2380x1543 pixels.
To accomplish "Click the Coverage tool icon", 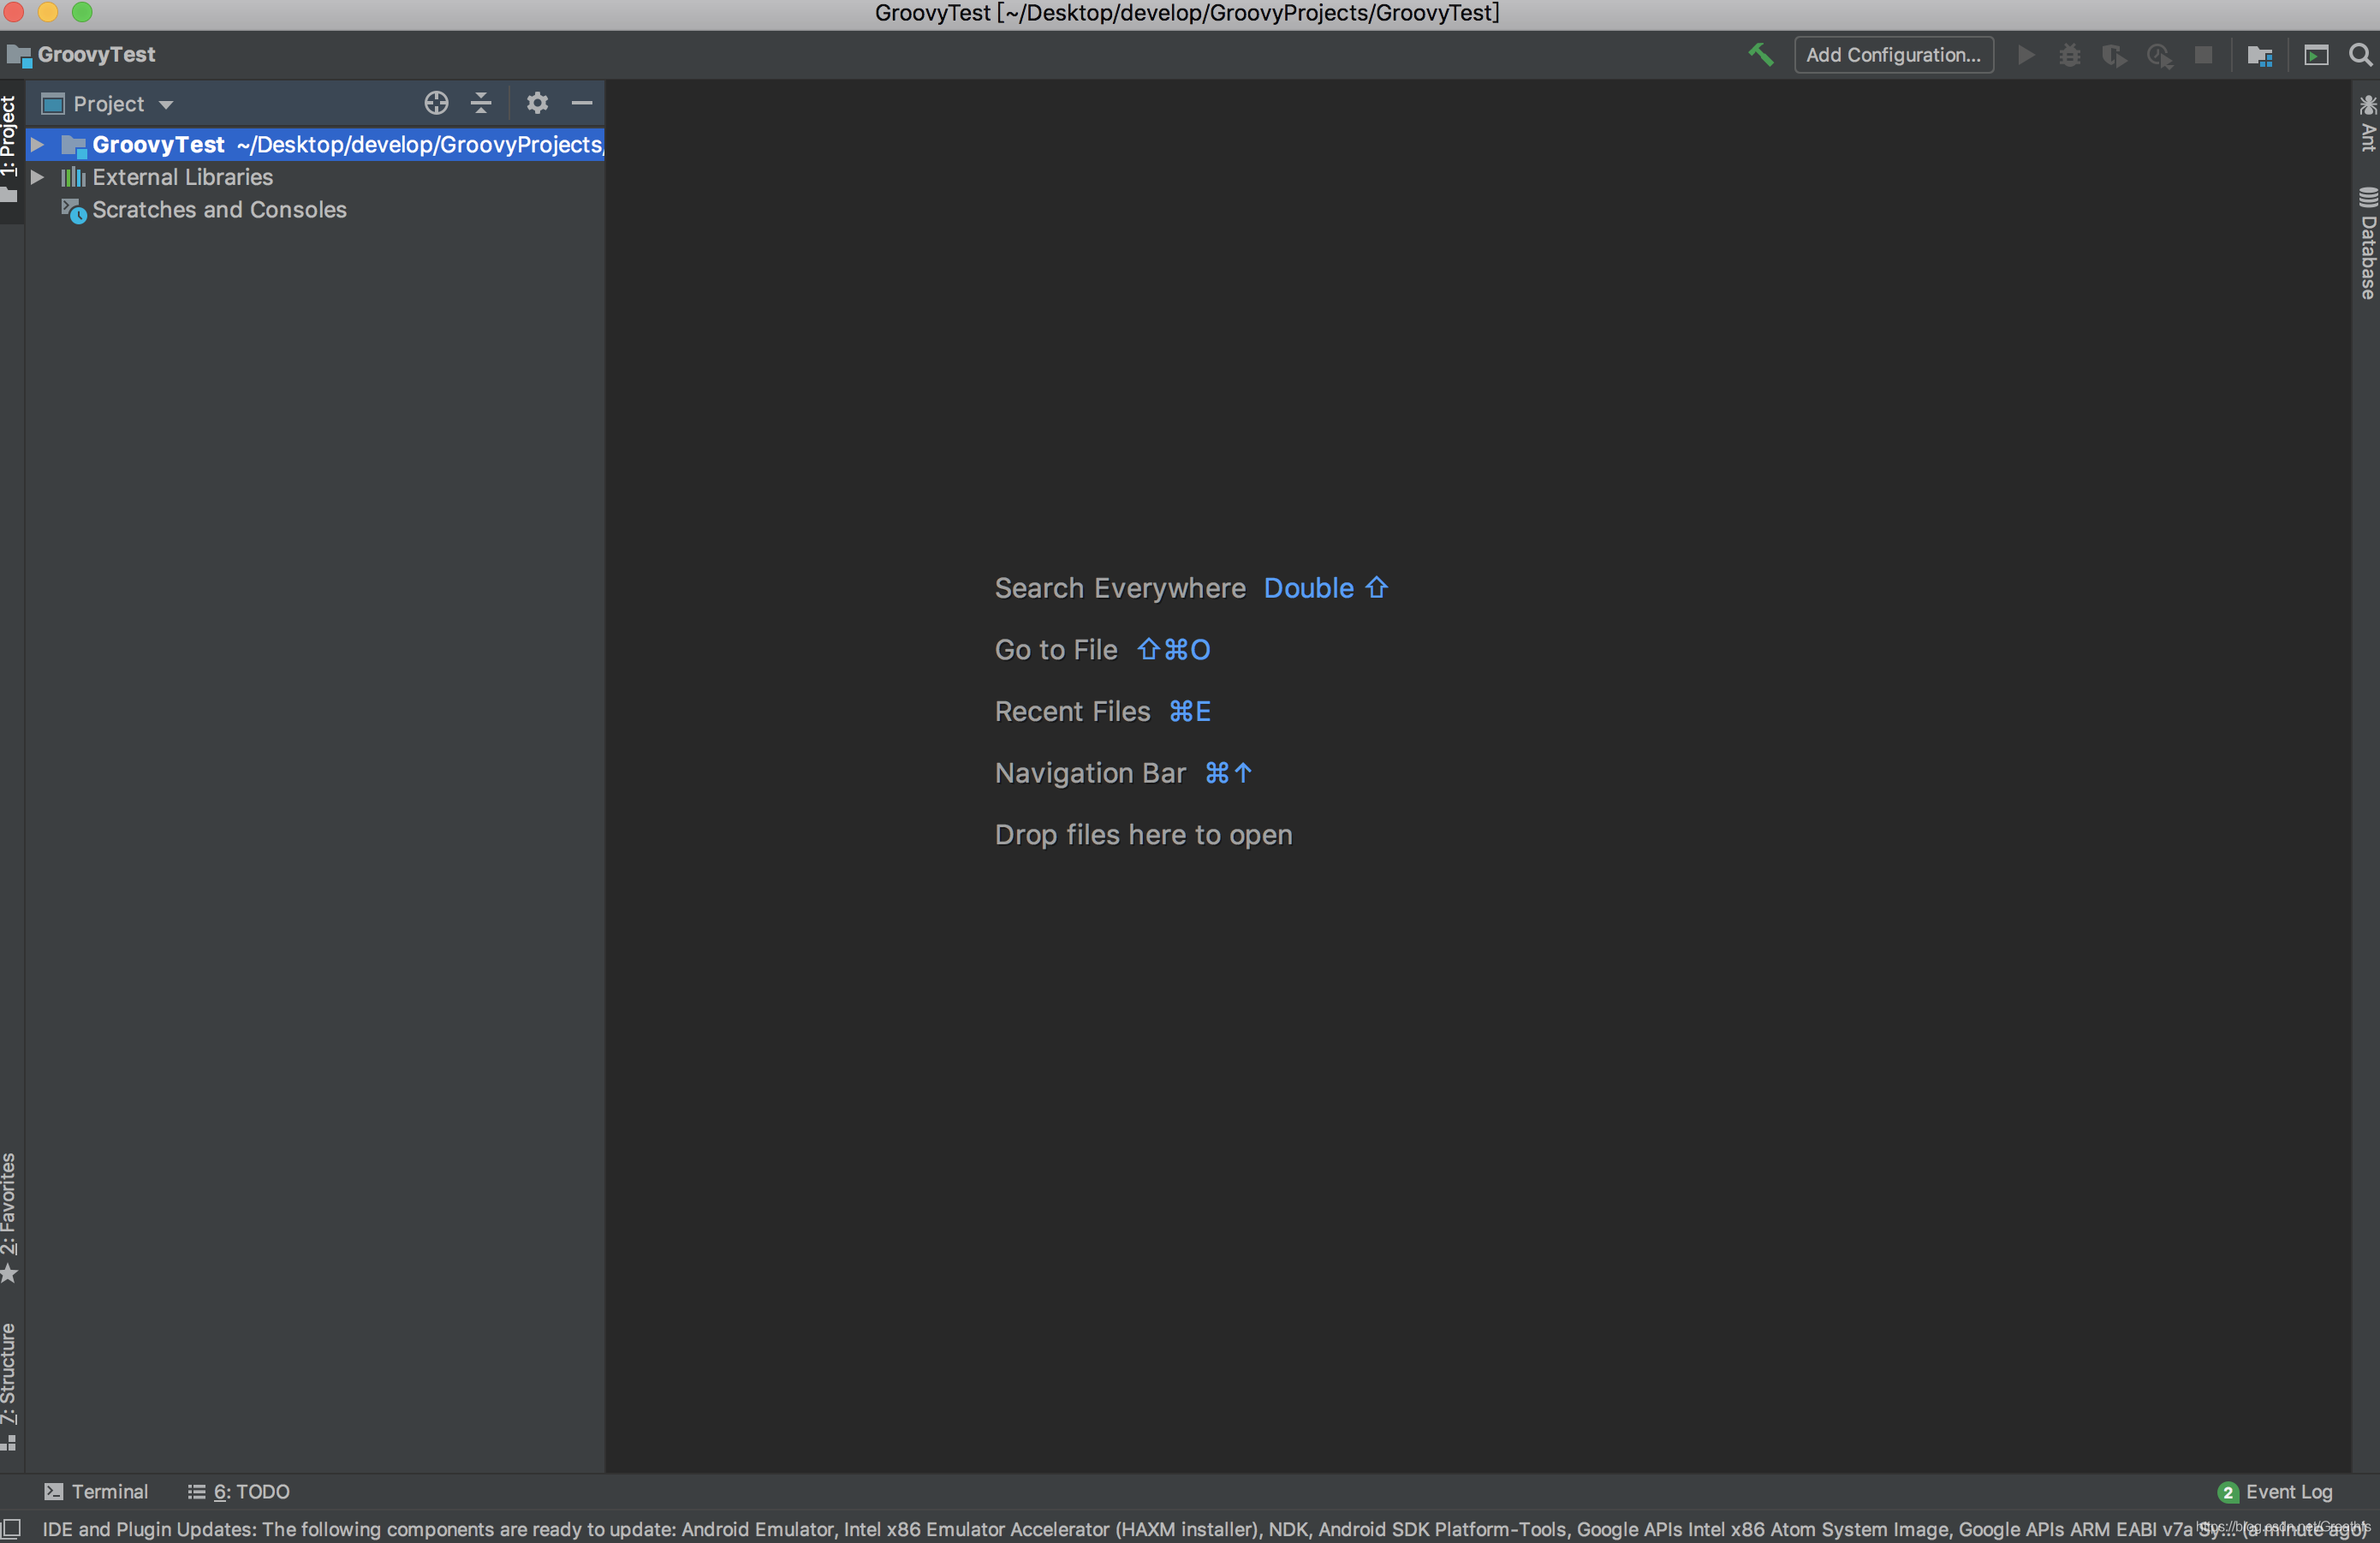I will (2113, 56).
